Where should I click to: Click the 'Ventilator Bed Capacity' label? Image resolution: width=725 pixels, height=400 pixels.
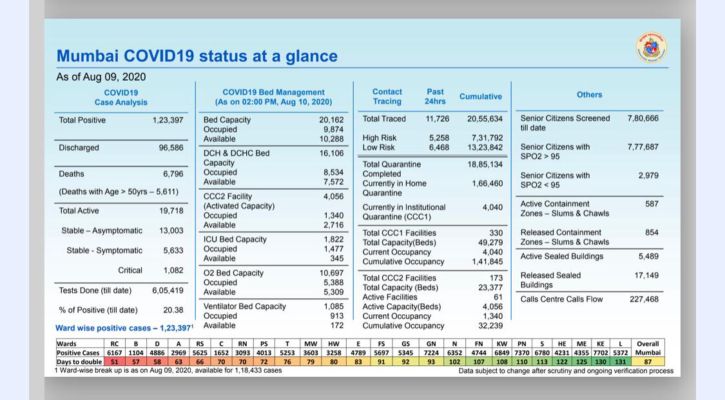(x=245, y=305)
